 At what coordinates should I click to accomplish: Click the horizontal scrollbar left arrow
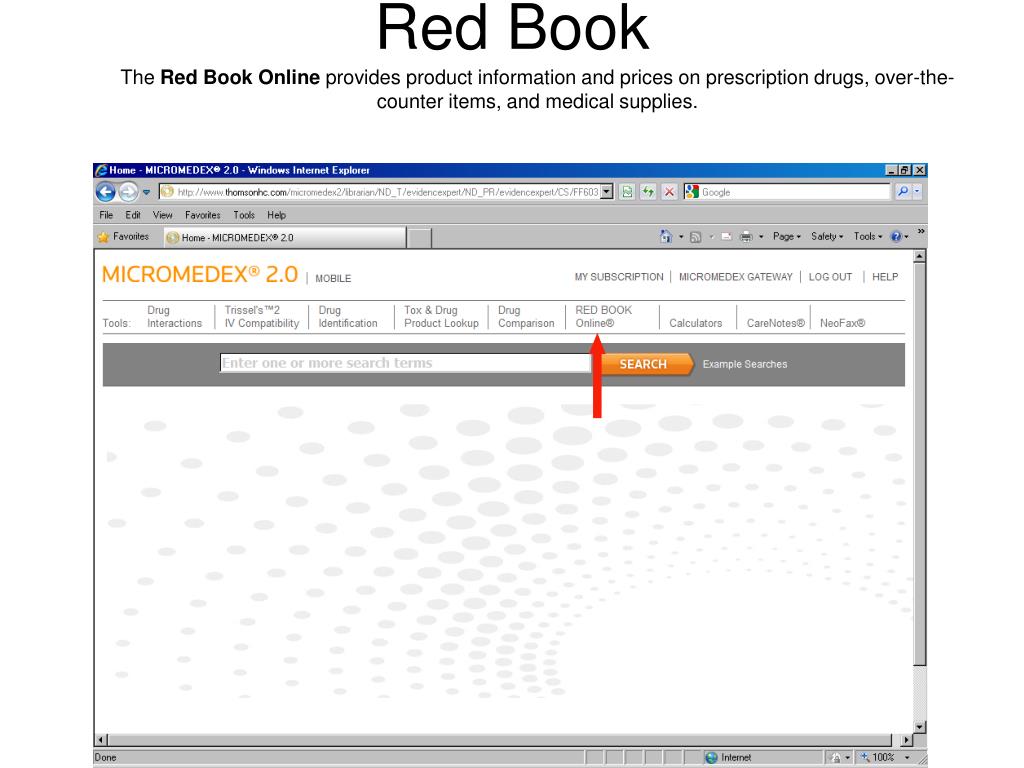(x=101, y=740)
